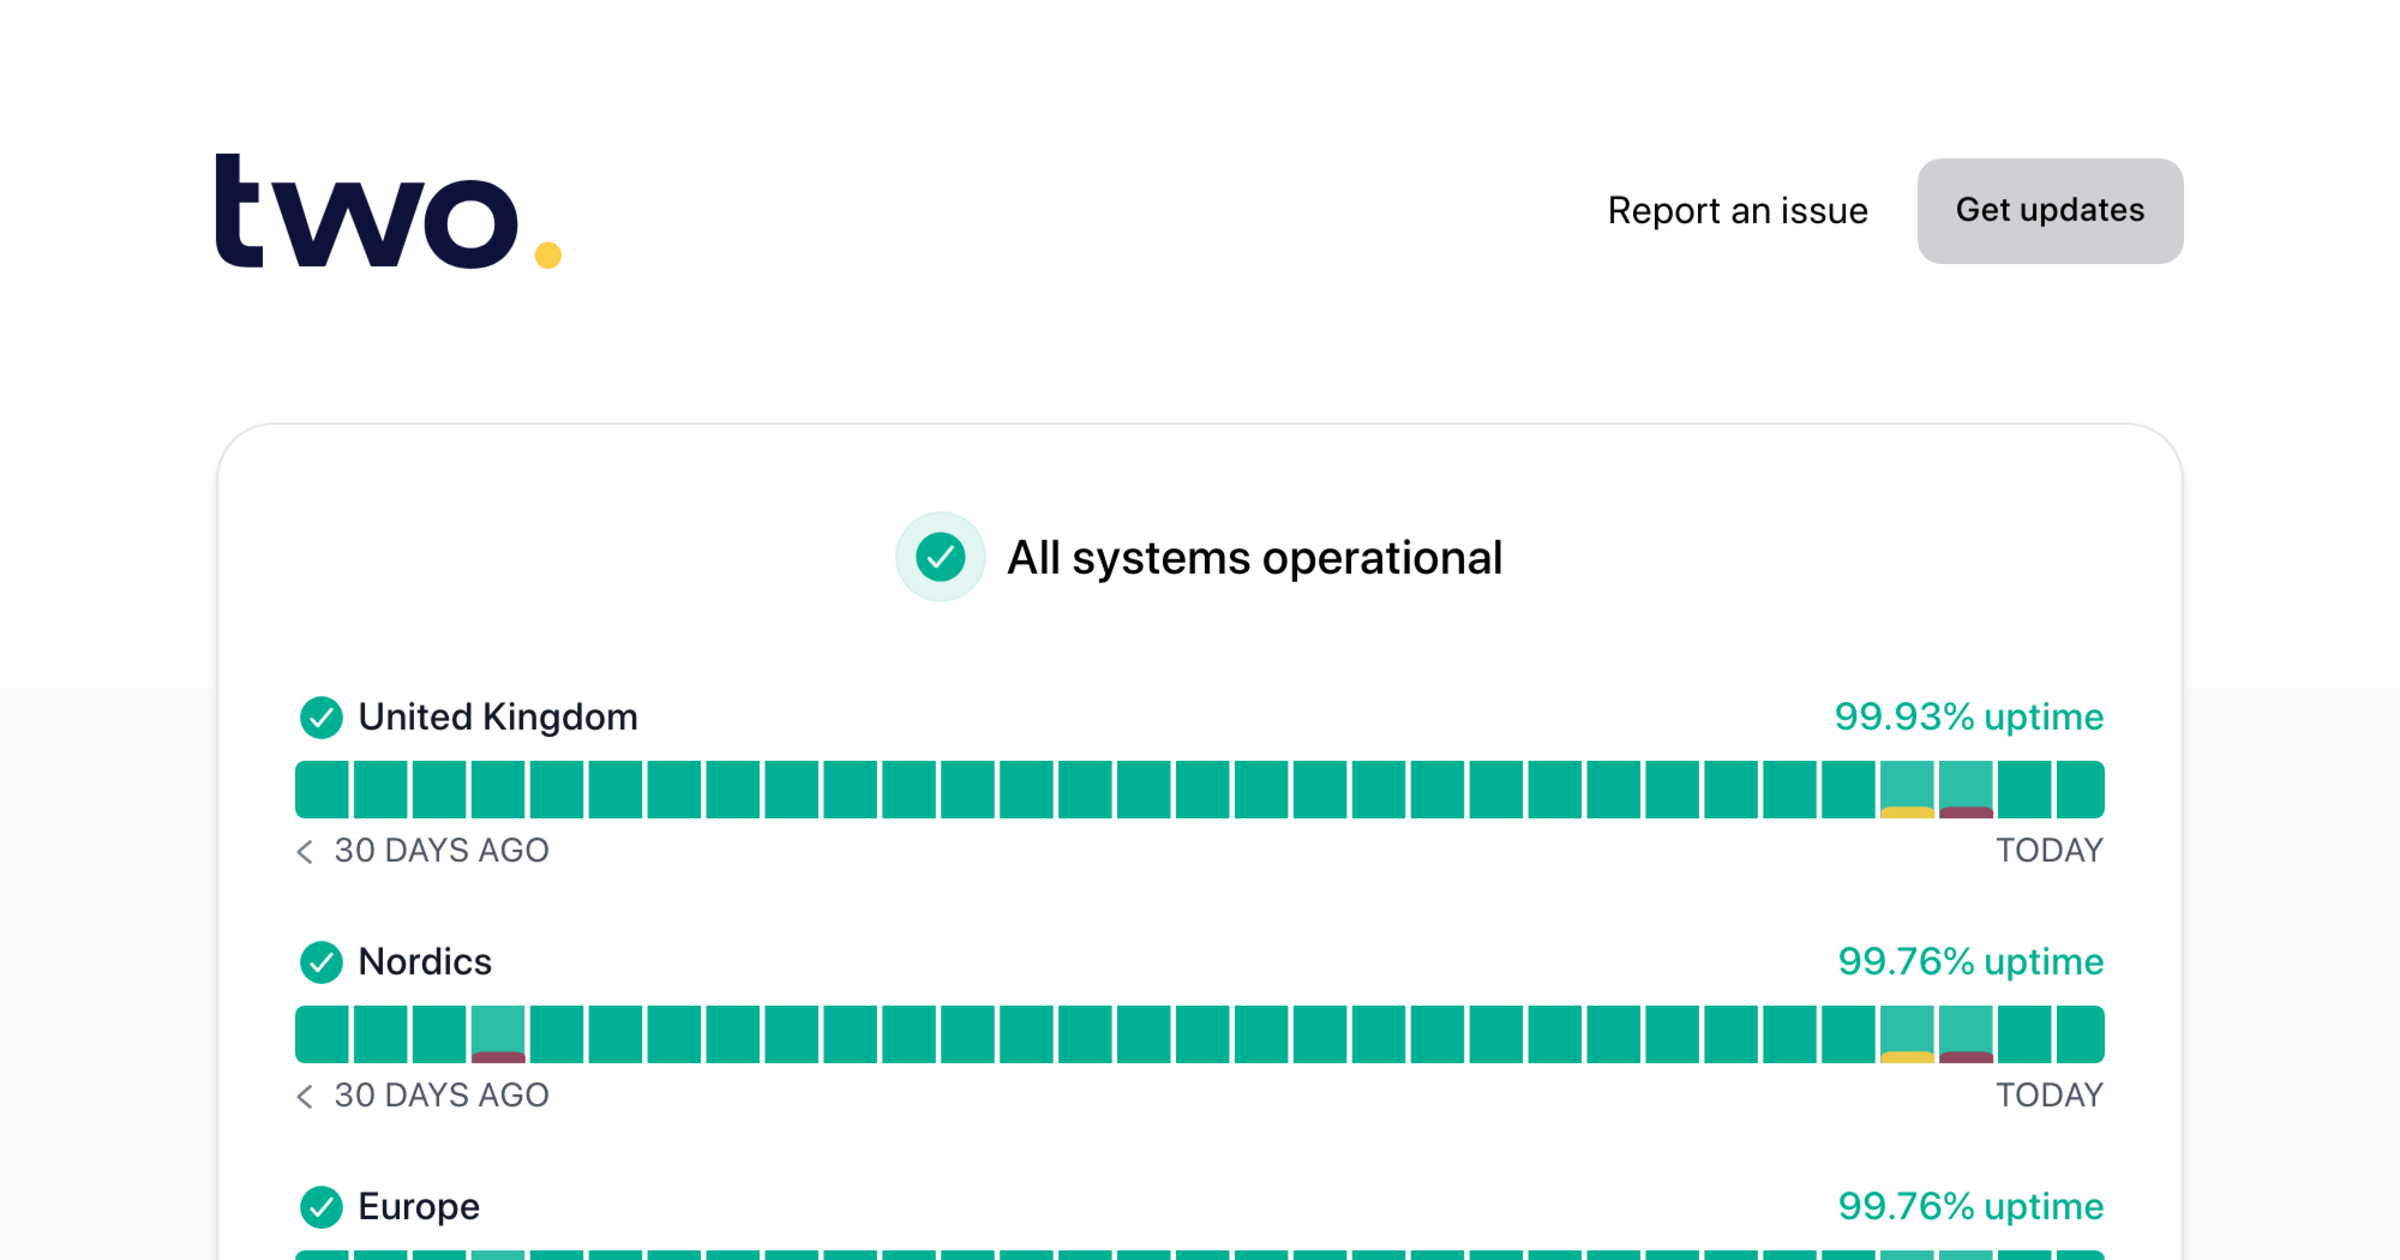Click Europe 99.76% uptime value
The image size is (2400, 1260).
point(1971,1207)
